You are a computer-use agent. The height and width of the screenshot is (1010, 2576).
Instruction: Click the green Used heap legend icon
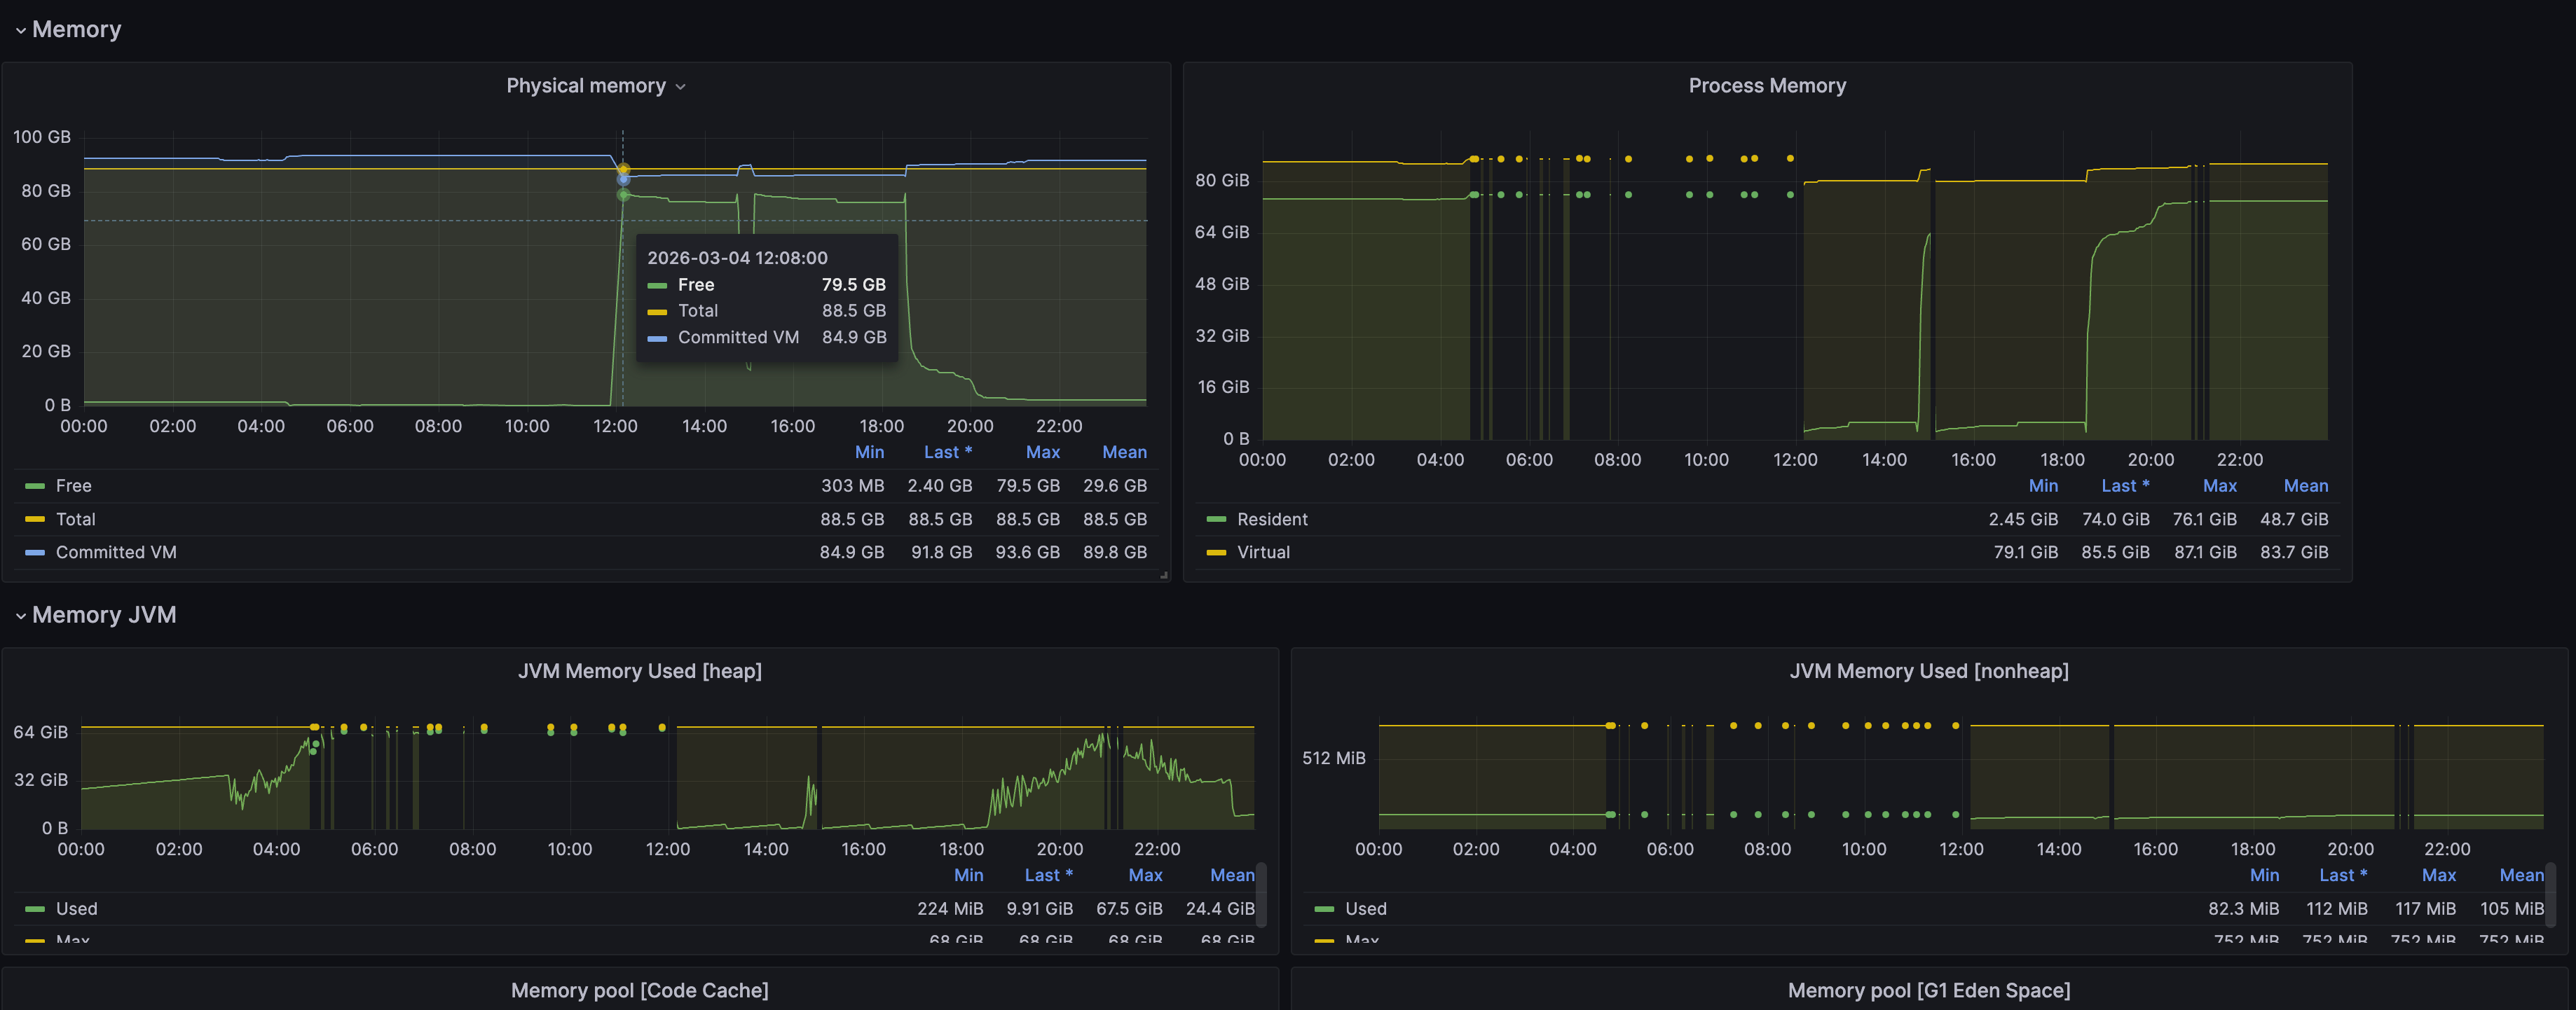[x=35, y=909]
